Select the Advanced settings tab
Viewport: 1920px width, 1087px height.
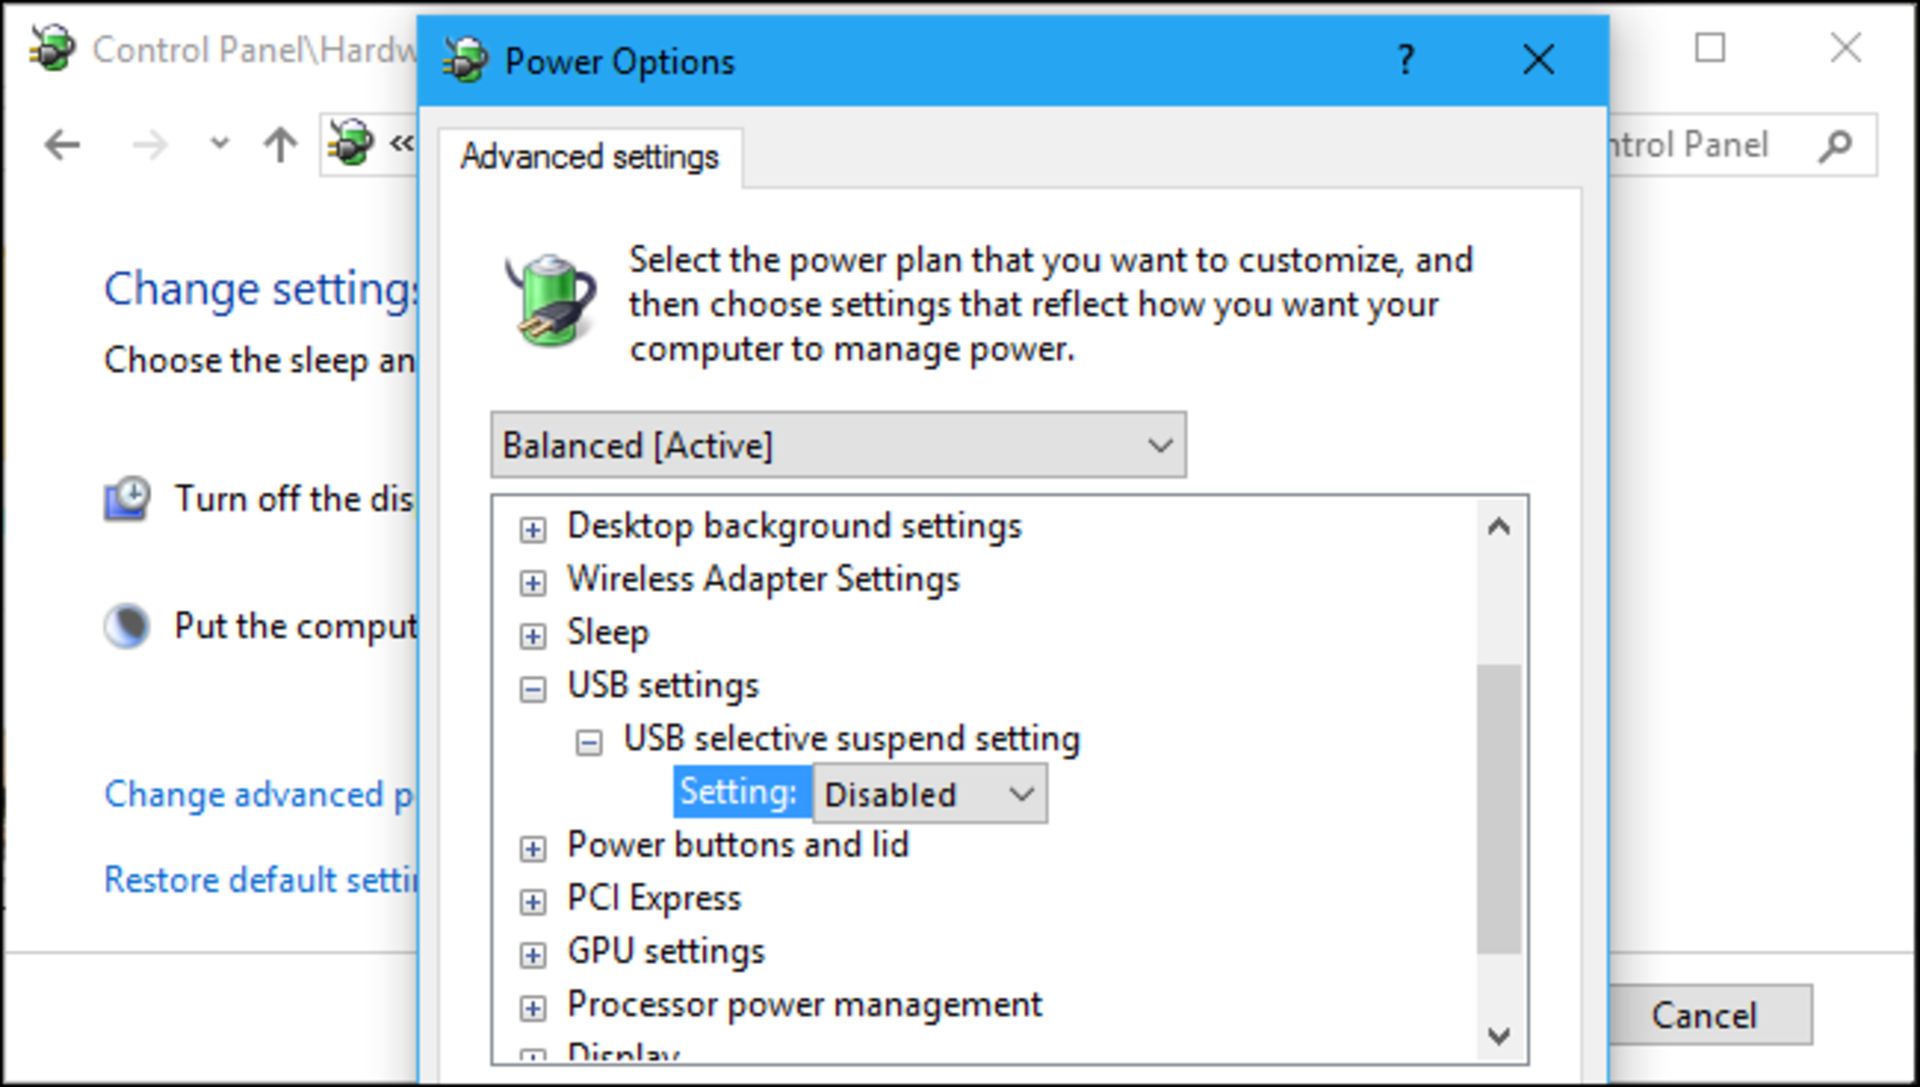589,158
